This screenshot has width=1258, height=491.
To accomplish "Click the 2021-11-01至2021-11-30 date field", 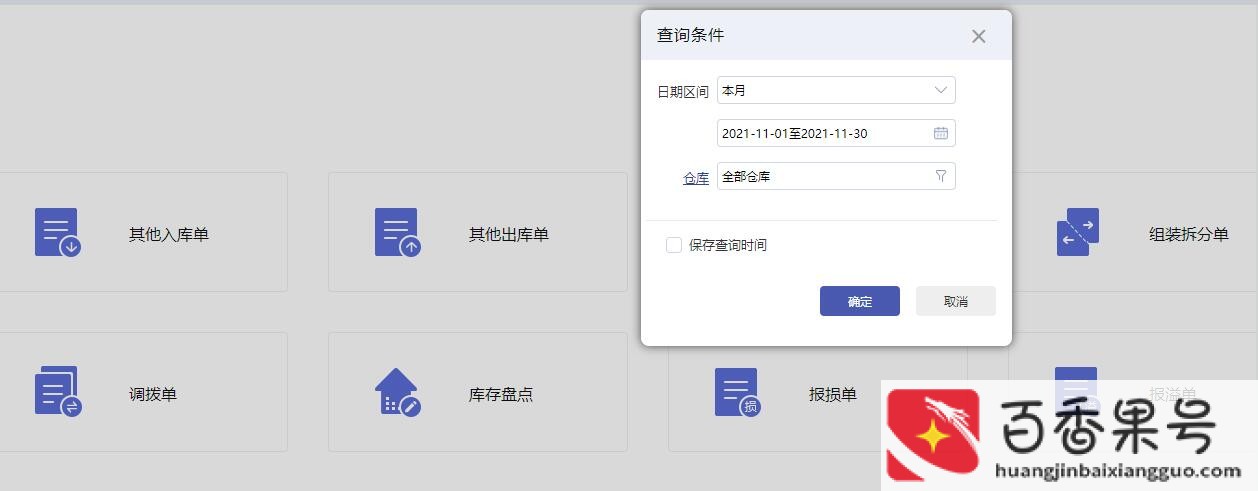I will (836, 133).
